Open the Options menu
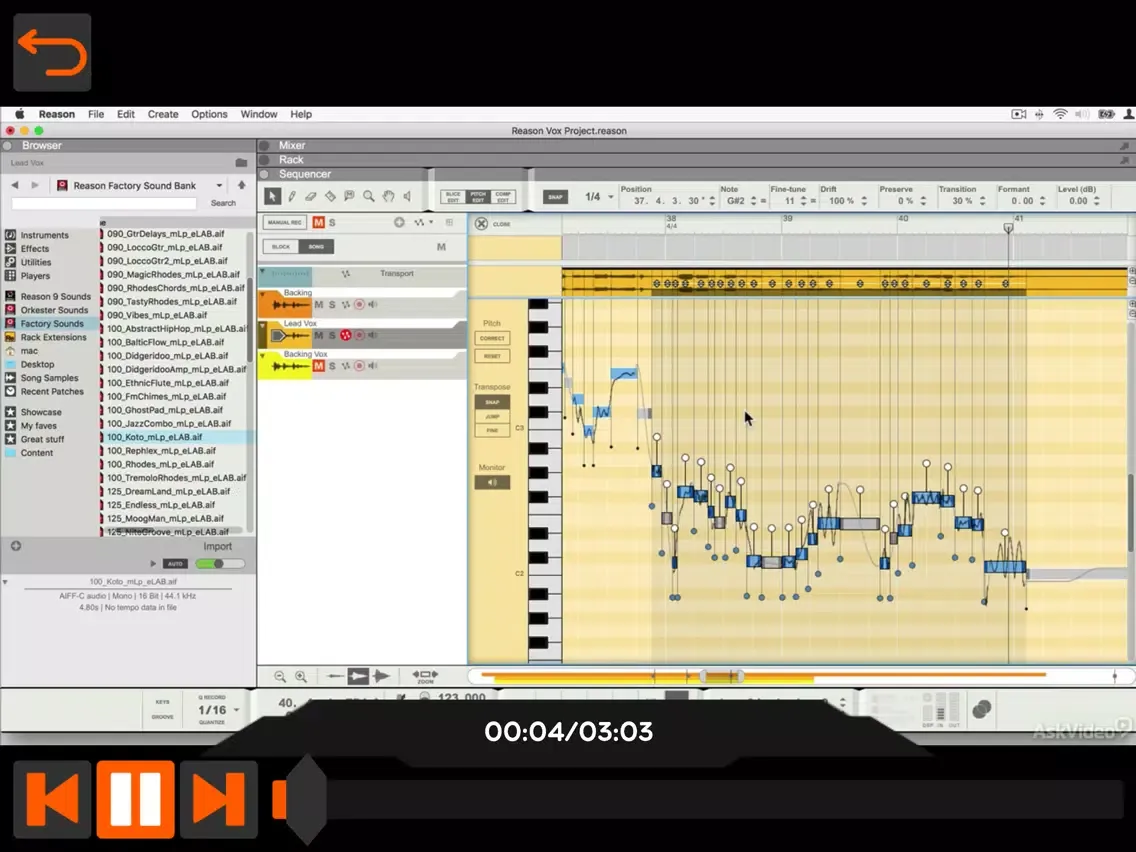 click(x=209, y=114)
